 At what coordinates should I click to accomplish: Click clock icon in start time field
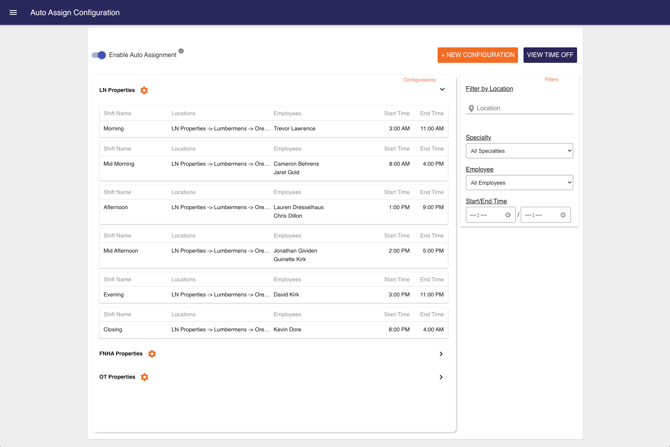[x=508, y=215]
